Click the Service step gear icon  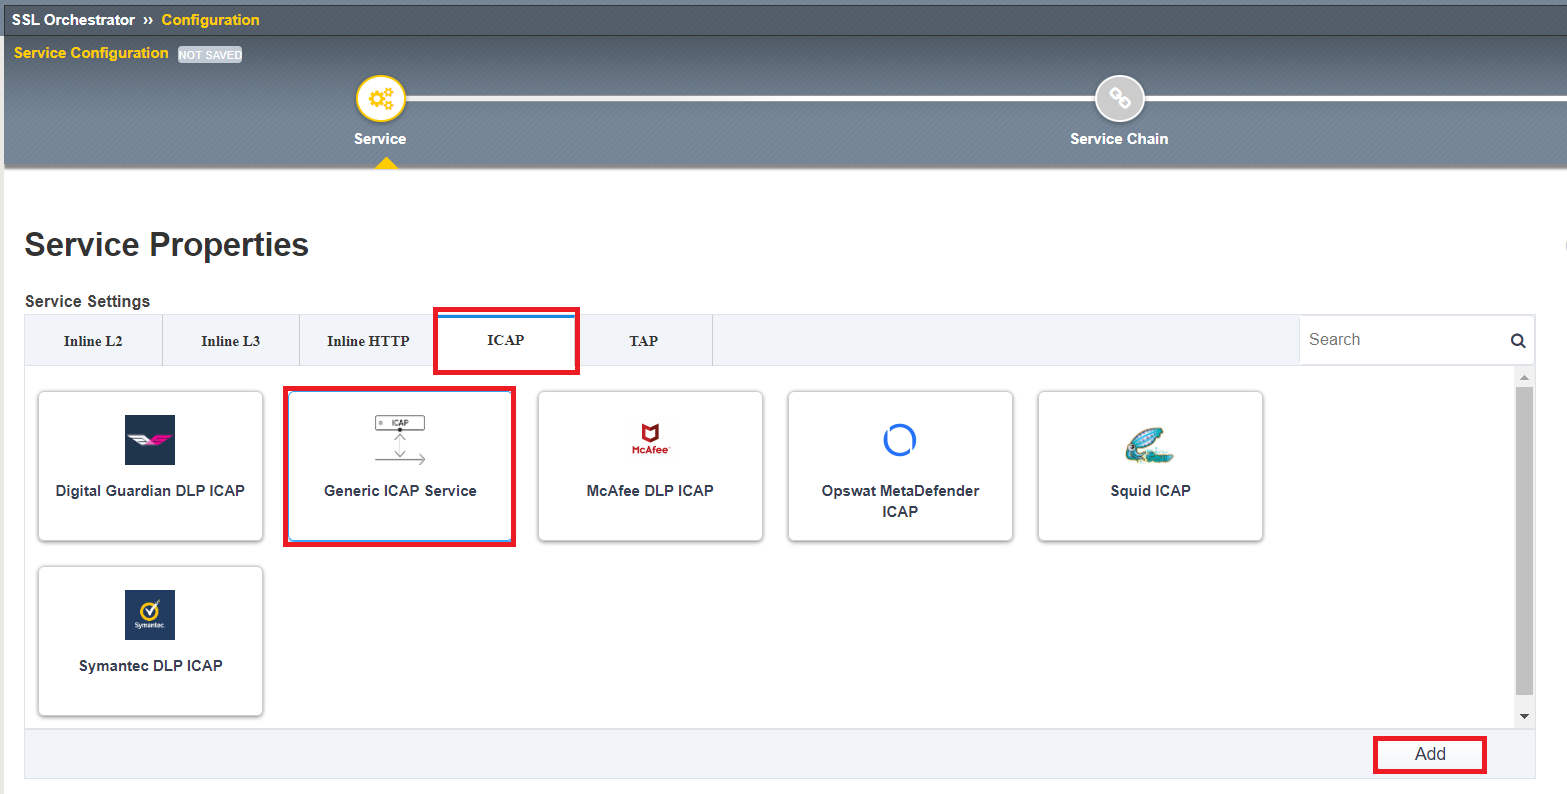381,99
